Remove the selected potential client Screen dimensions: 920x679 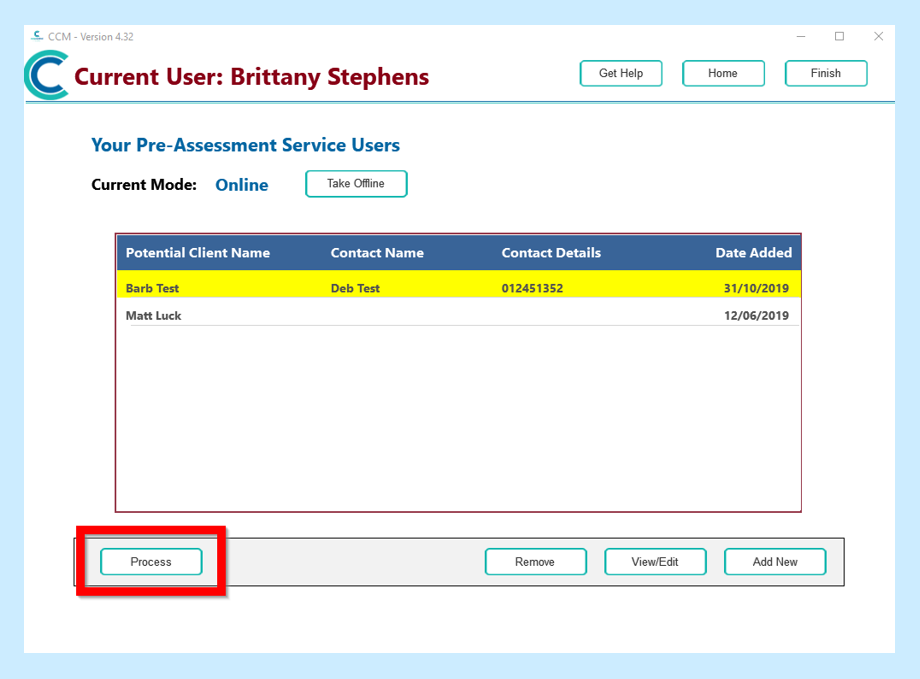pyautogui.click(x=535, y=562)
